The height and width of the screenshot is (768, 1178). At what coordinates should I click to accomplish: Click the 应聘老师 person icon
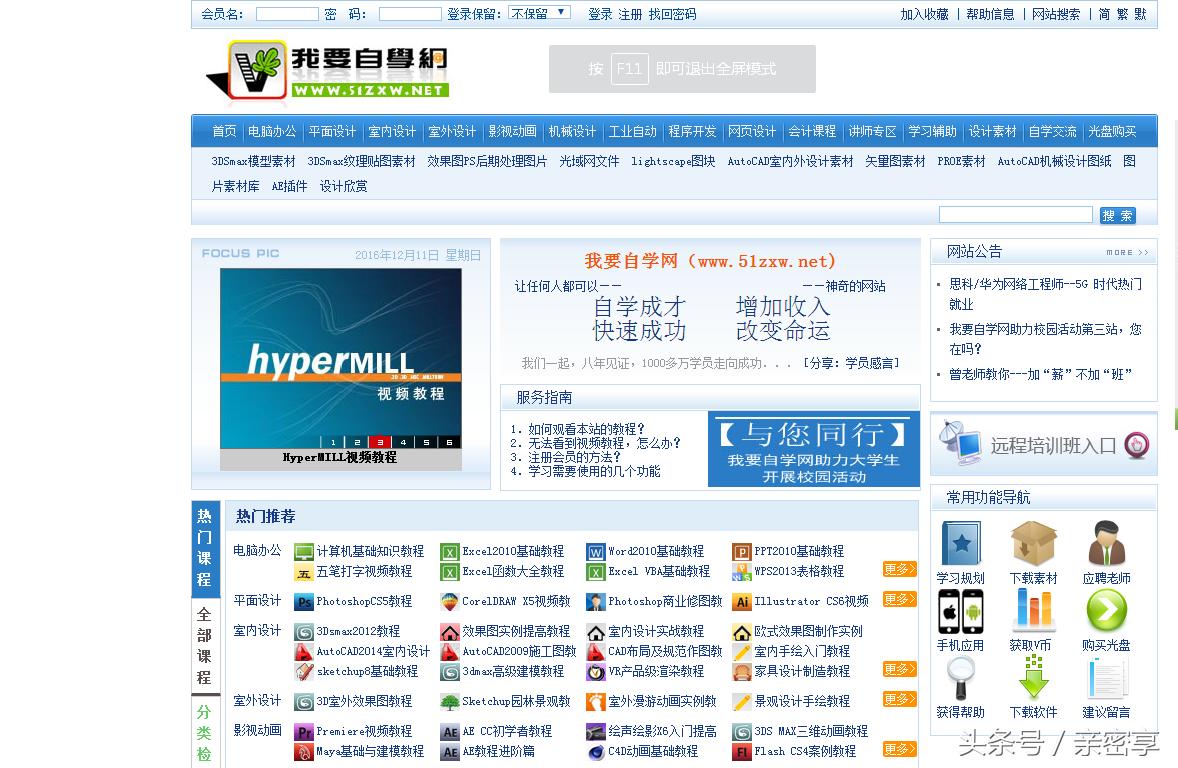click(x=1106, y=543)
